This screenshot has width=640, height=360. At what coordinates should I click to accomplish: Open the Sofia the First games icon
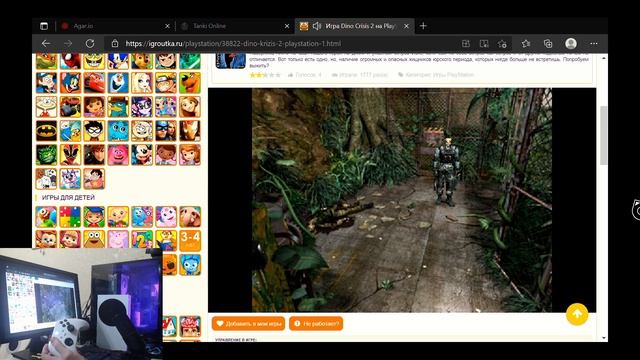click(x=190, y=155)
